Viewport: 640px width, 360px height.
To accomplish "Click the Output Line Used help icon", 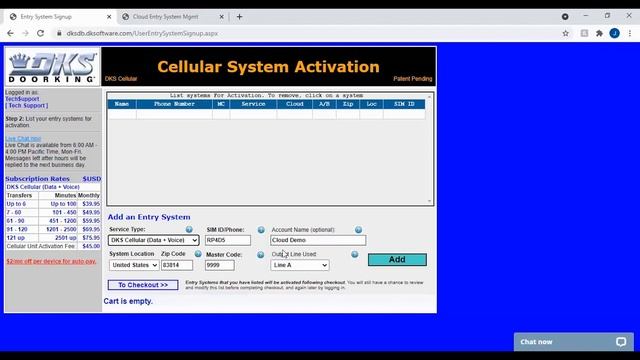I will [355, 254].
